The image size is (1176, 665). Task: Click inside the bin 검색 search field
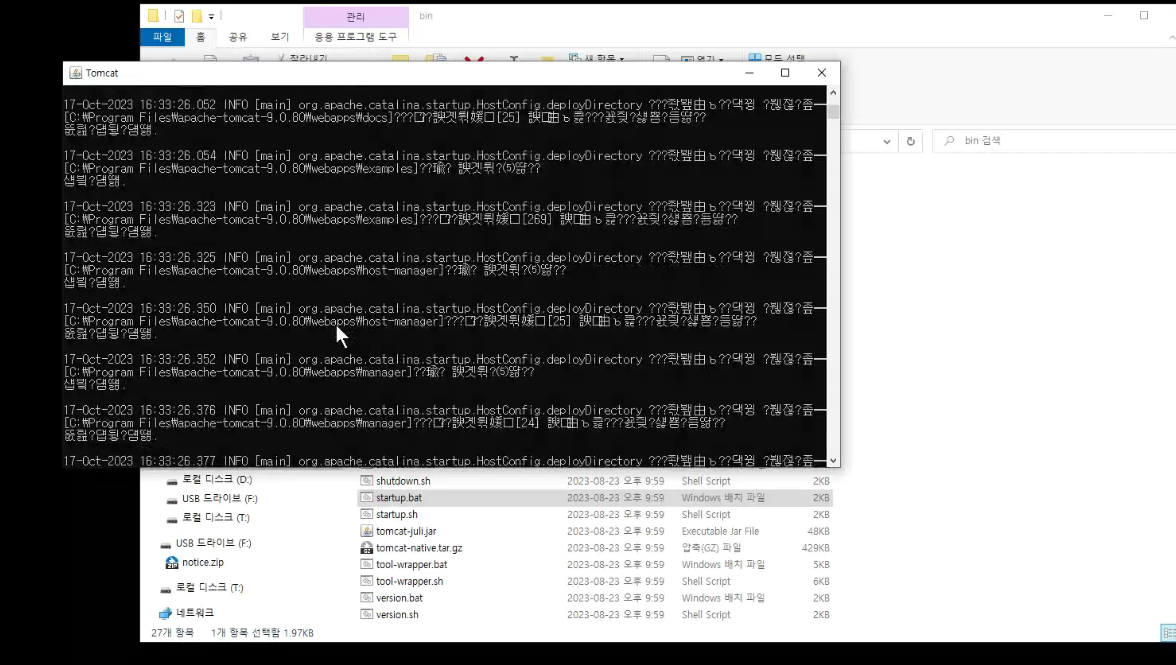1054,141
